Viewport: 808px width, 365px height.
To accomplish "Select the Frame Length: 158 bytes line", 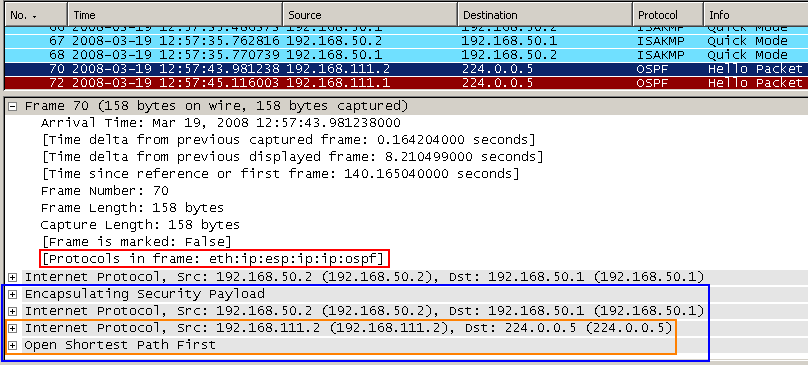I will click(132, 208).
